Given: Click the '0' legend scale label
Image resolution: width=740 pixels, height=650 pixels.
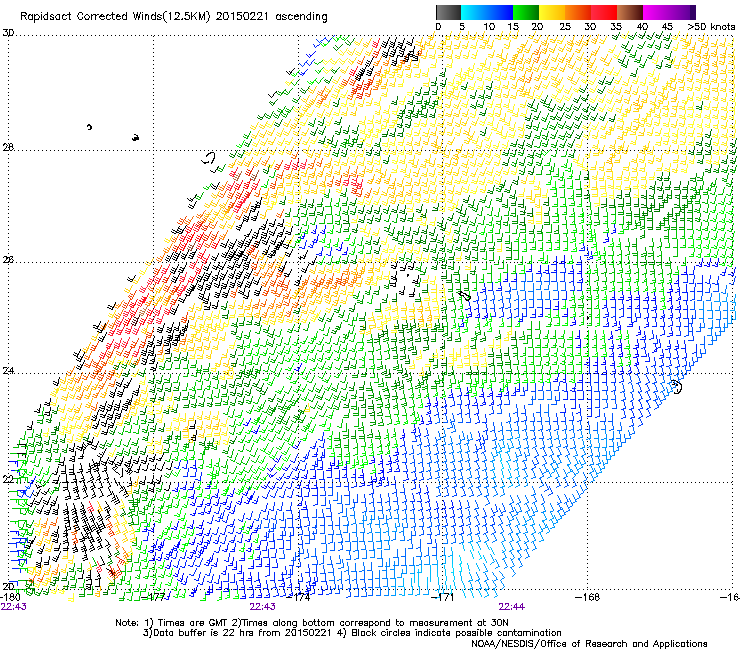Looking at the screenshot, I should [x=438, y=27].
